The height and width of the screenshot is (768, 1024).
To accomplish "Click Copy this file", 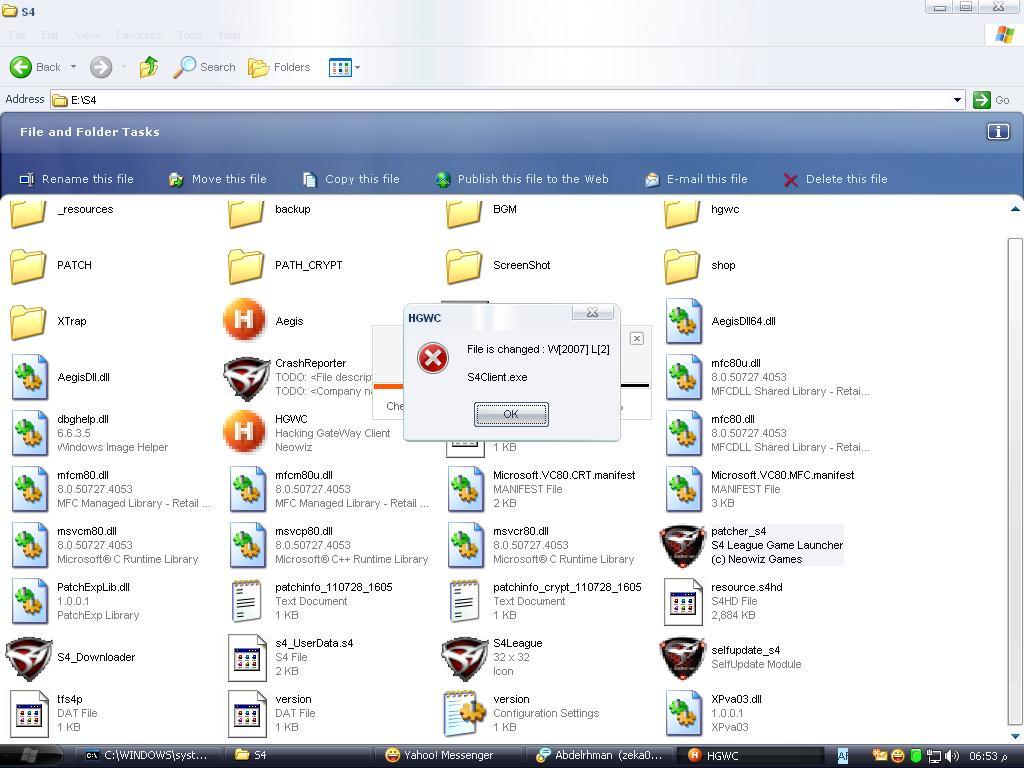I will (351, 179).
